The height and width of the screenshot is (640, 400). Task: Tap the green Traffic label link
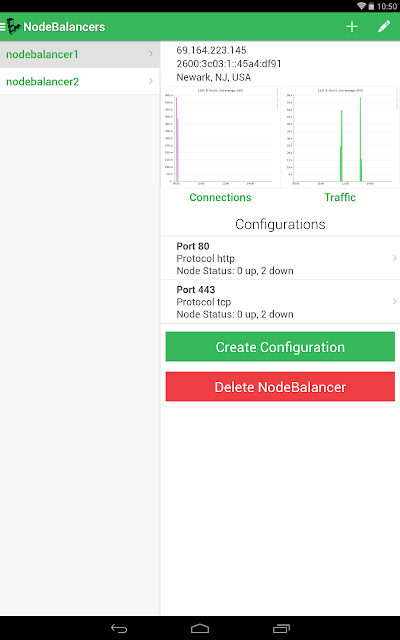[340, 197]
